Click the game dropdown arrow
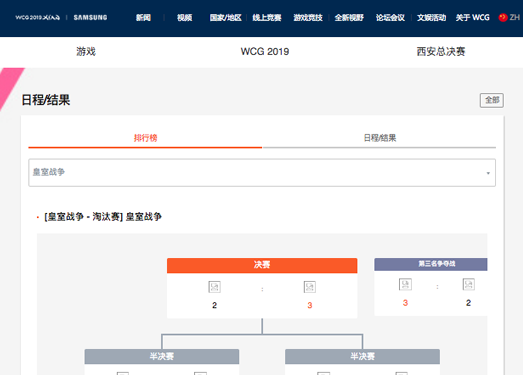The image size is (523, 375). [488, 173]
